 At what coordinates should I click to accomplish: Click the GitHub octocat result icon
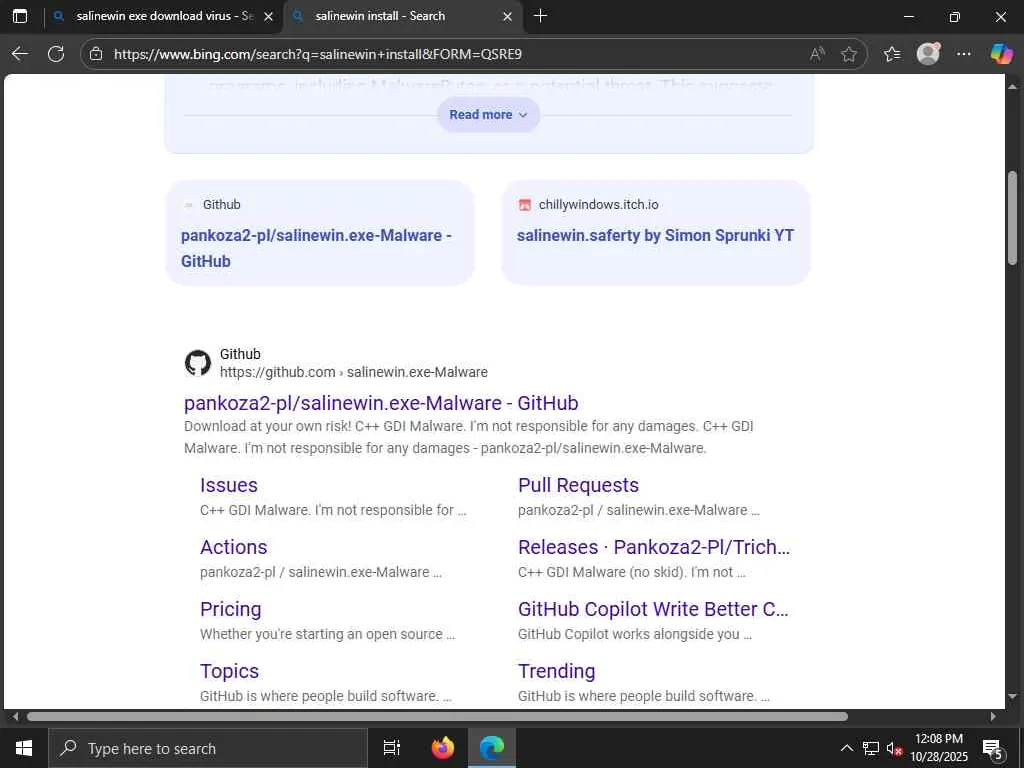tap(197, 363)
